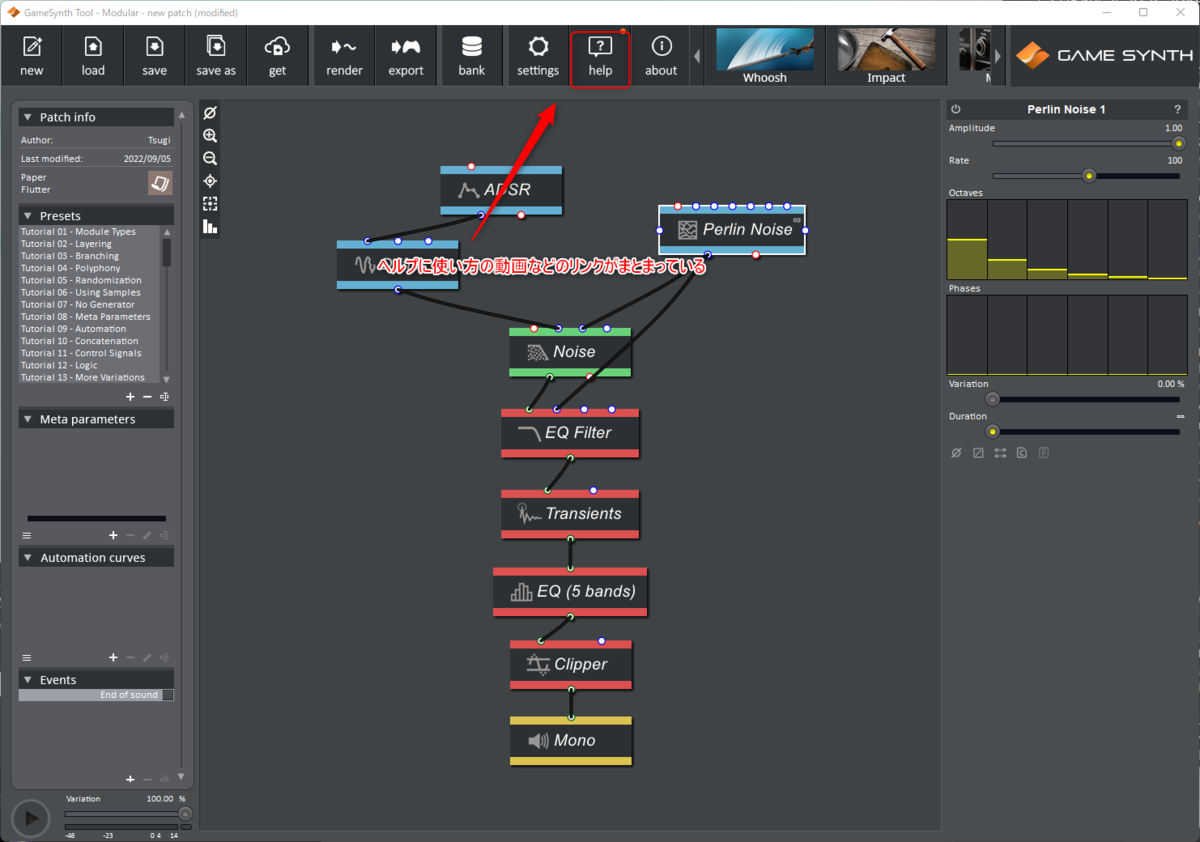Open Perlin Noise 1 help question mark
1200x842 pixels.
click(x=1177, y=109)
